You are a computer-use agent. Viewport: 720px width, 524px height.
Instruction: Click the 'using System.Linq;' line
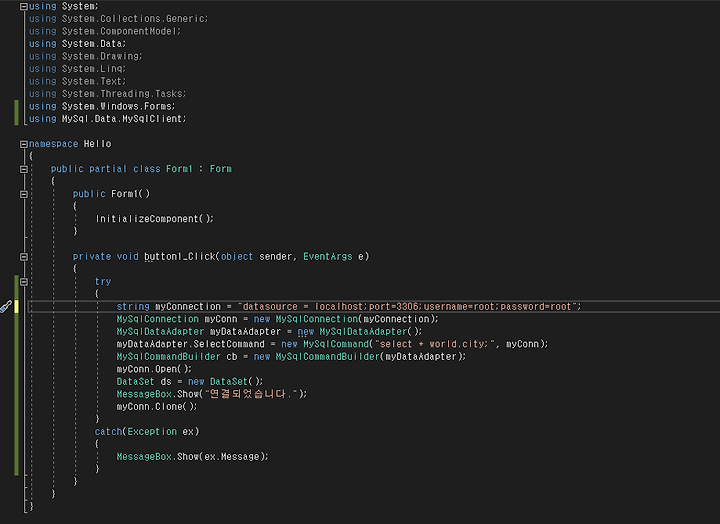(x=78, y=68)
